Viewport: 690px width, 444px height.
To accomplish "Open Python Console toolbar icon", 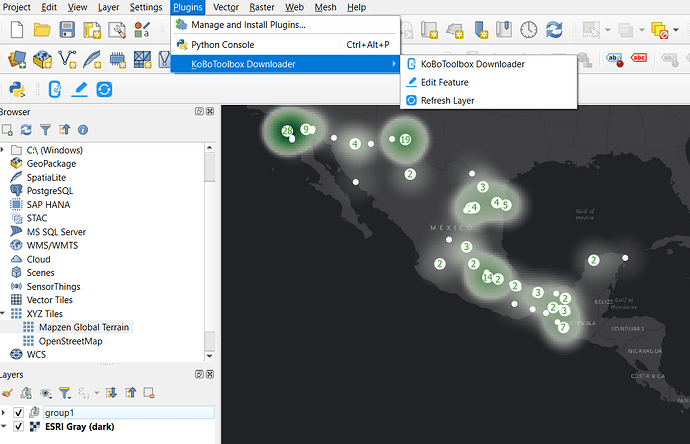I will pyautogui.click(x=17, y=89).
